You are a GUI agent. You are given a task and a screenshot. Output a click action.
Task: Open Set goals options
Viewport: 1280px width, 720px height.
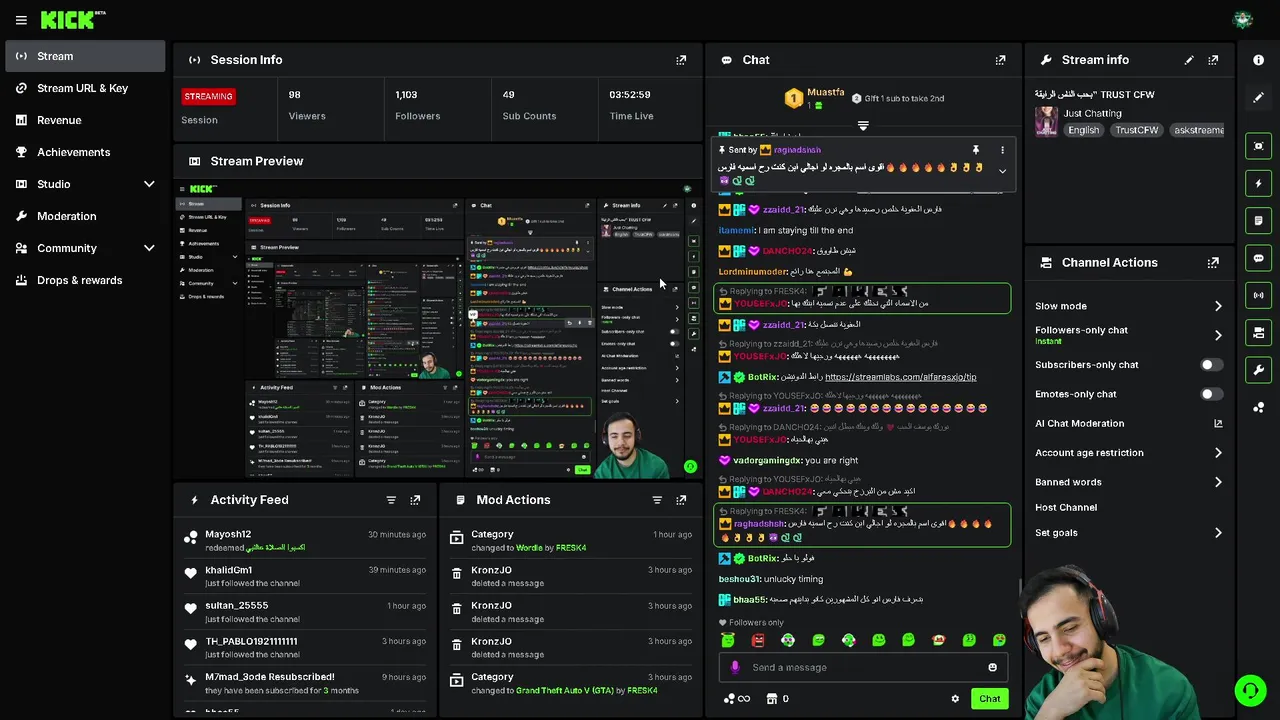pos(1129,533)
